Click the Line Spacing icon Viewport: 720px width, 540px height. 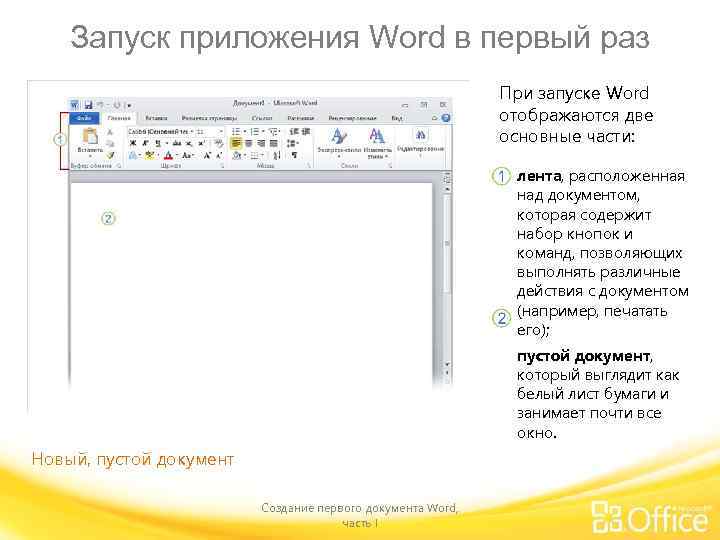pos(292,143)
